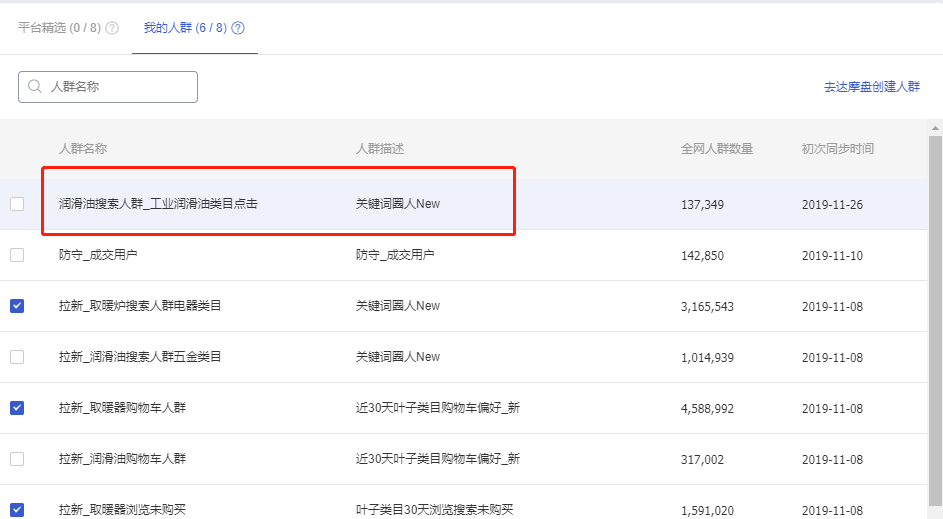Select 润滑油搜索人群_工业润滑油类目点击 name text

point(158,204)
